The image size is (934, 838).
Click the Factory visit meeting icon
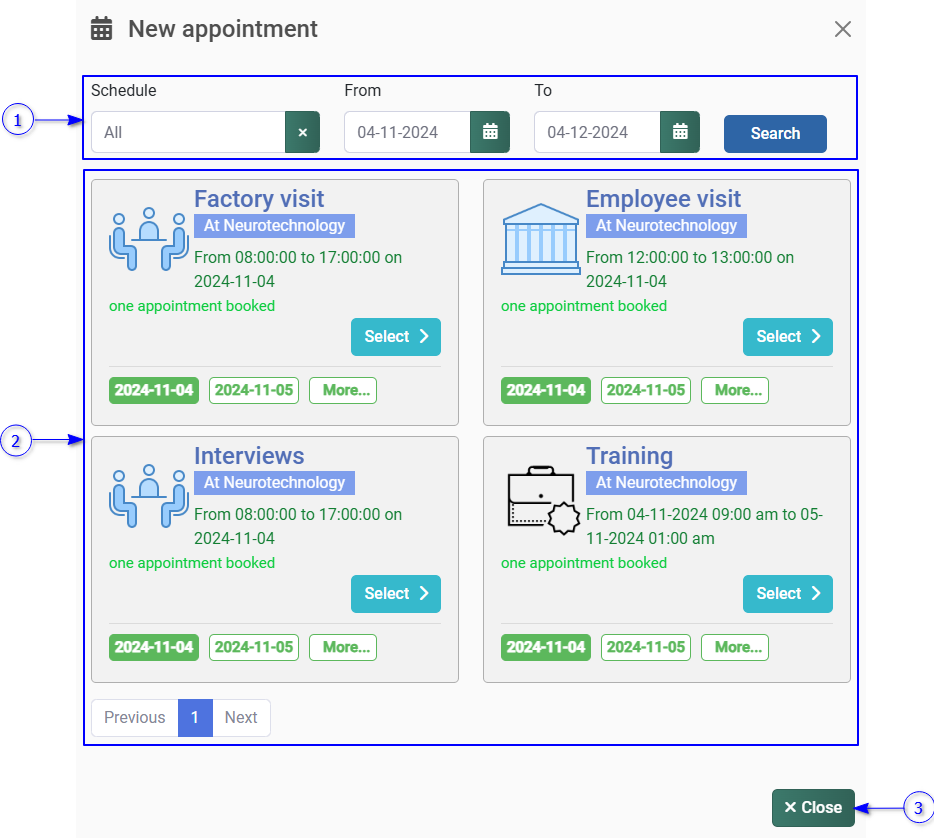click(149, 239)
